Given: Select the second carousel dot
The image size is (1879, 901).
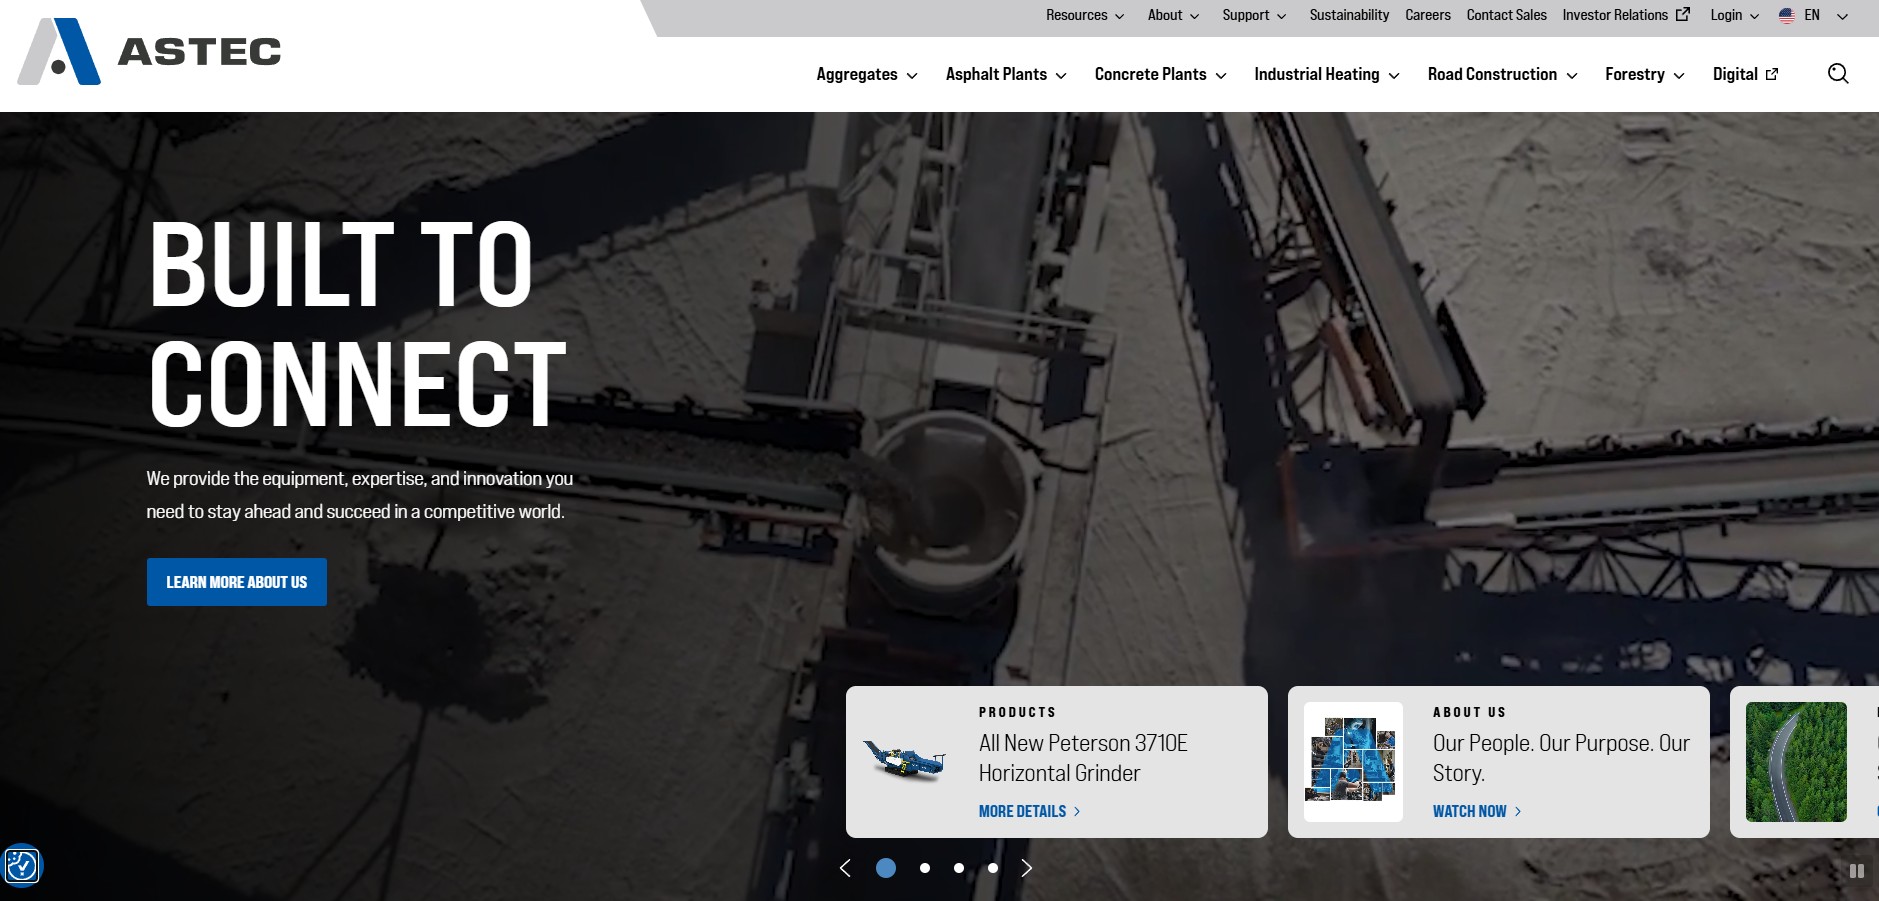Looking at the screenshot, I should pos(925,868).
